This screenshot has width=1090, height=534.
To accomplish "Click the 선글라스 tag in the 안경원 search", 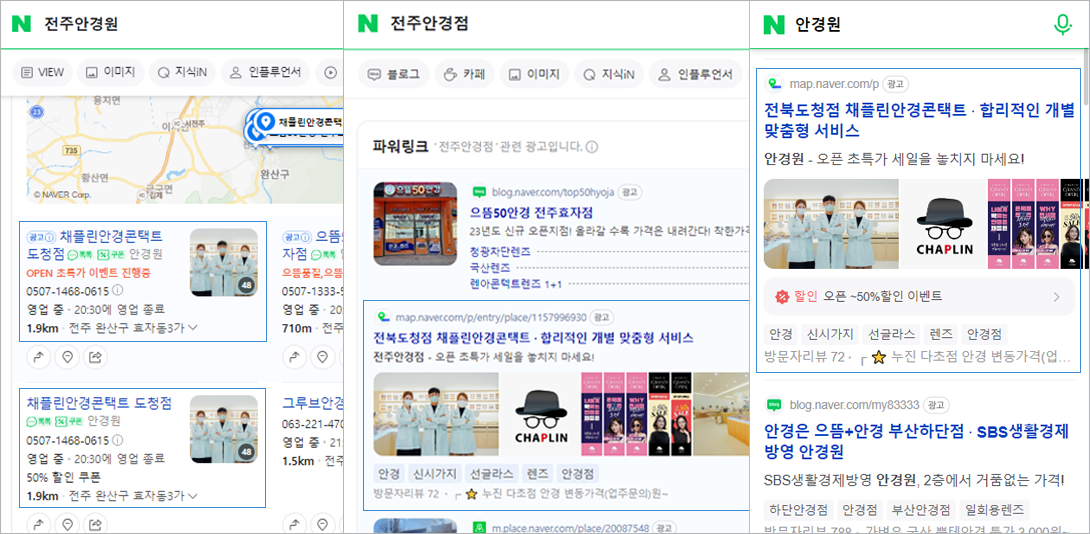I will pyautogui.click(x=893, y=334).
